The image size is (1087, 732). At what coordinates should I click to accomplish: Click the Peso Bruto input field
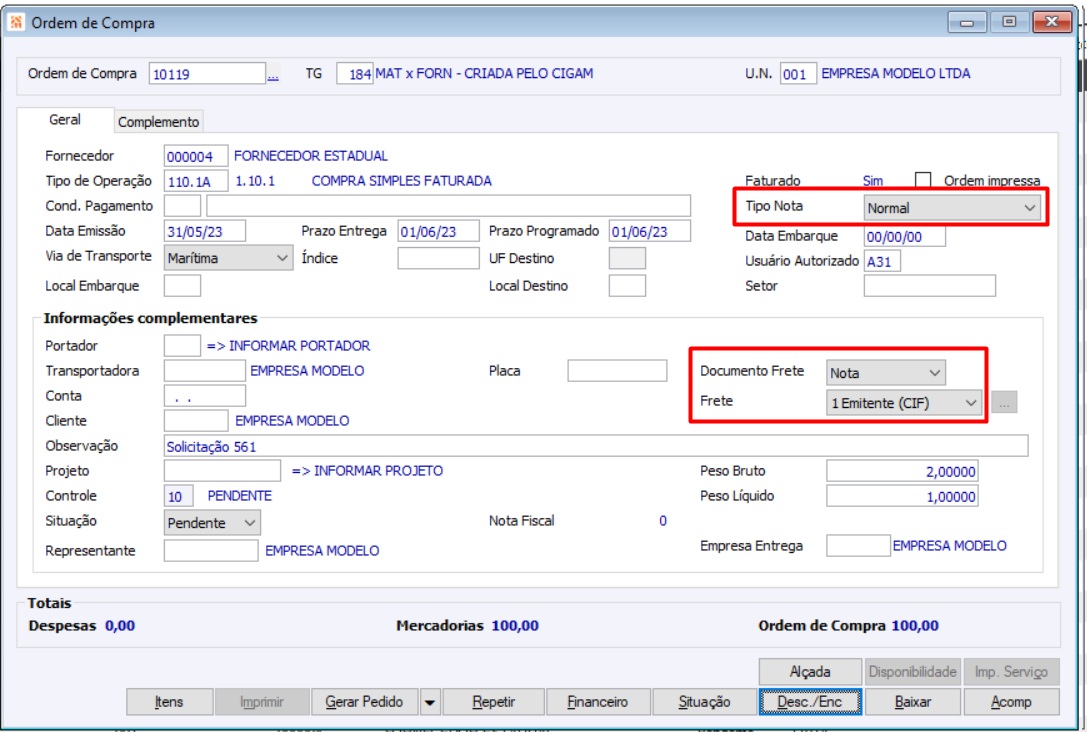[x=902, y=471]
